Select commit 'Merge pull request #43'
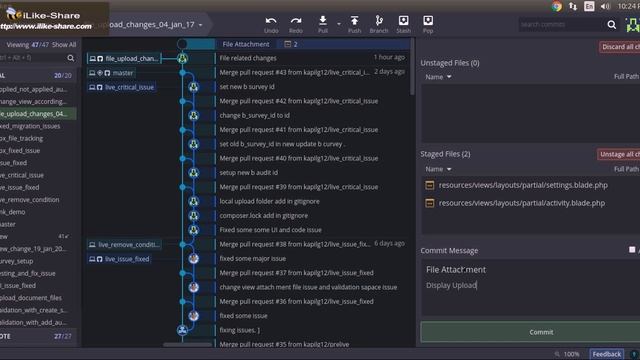 295,72
